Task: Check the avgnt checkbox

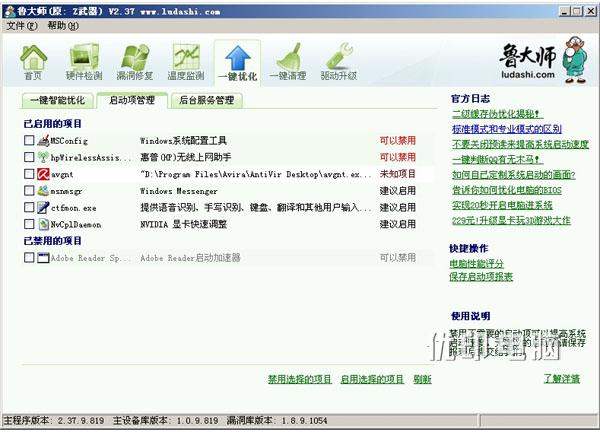Action: click(x=29, y=174)
